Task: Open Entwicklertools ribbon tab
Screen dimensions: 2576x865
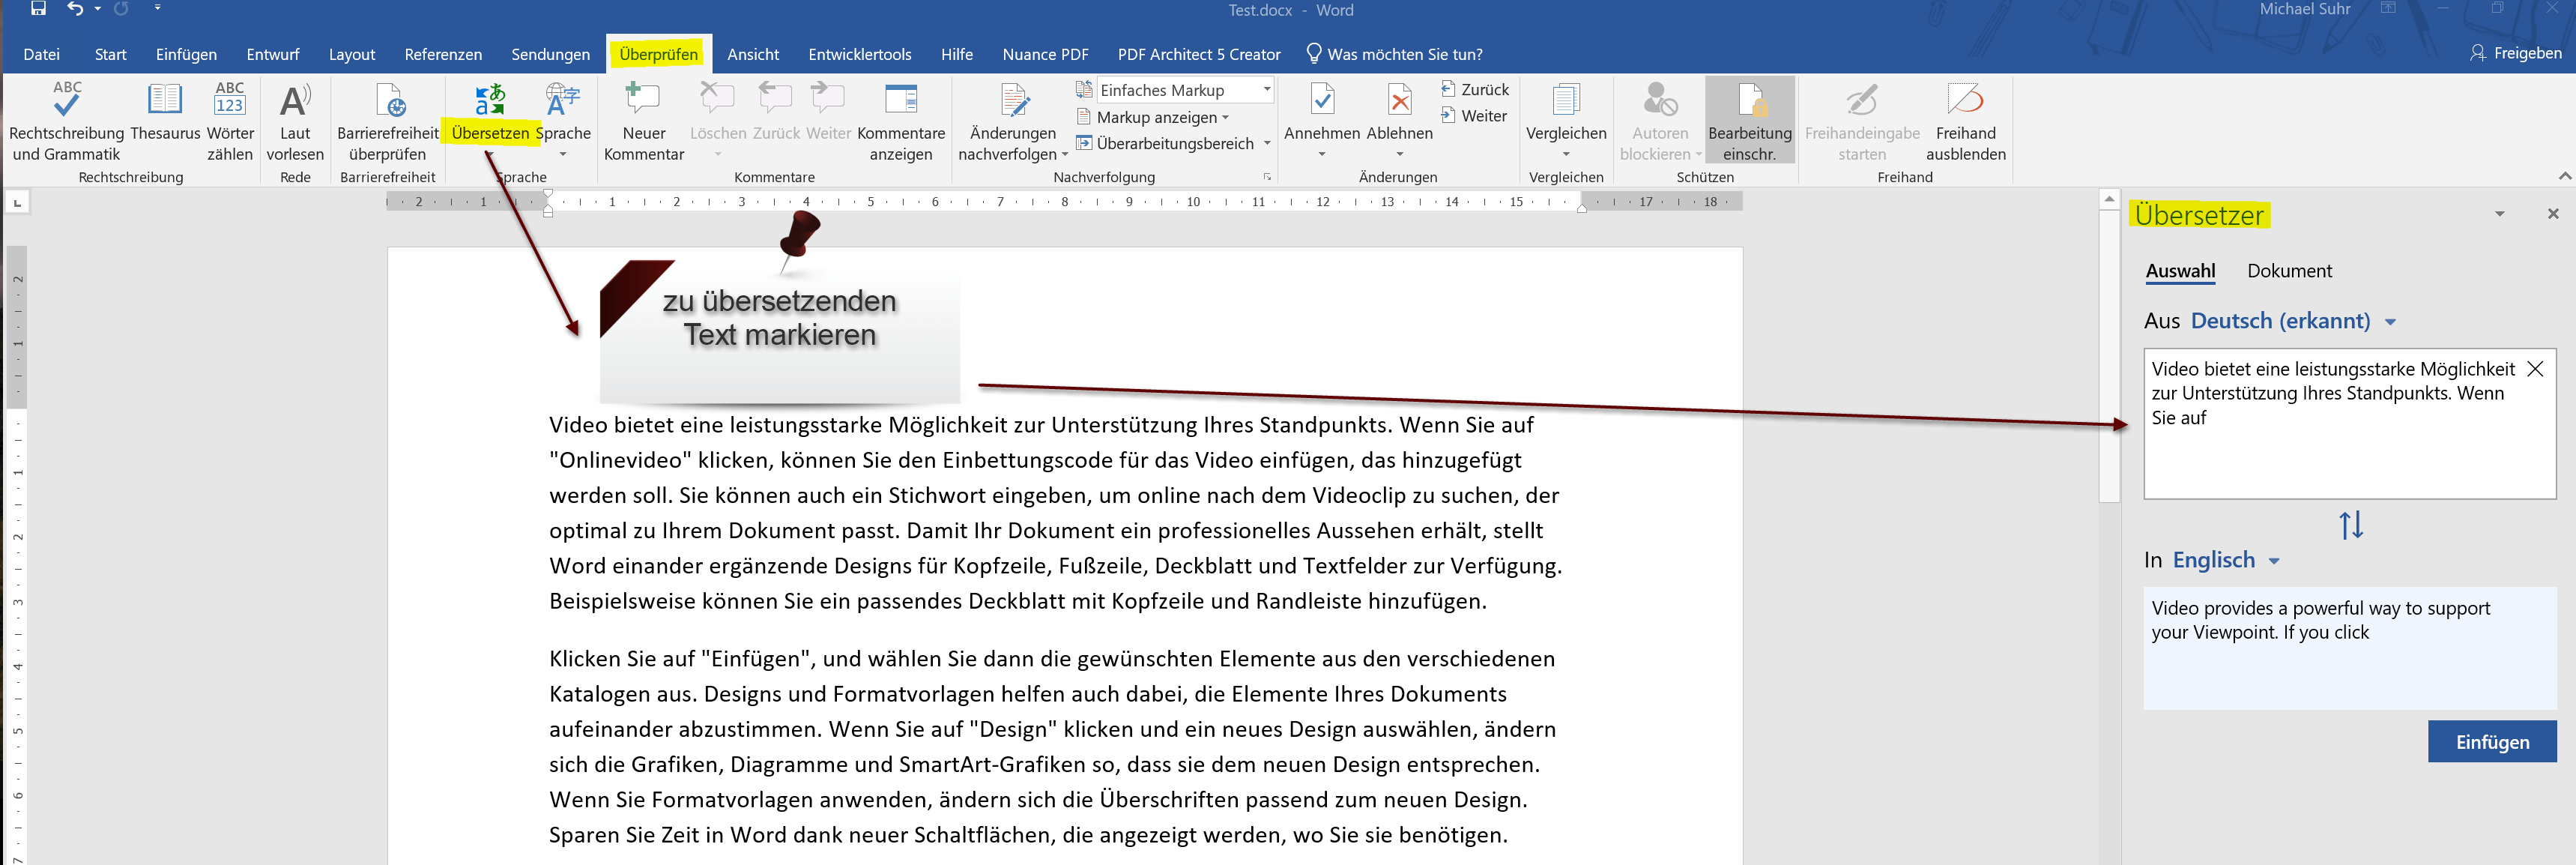Action: [860, 54]
